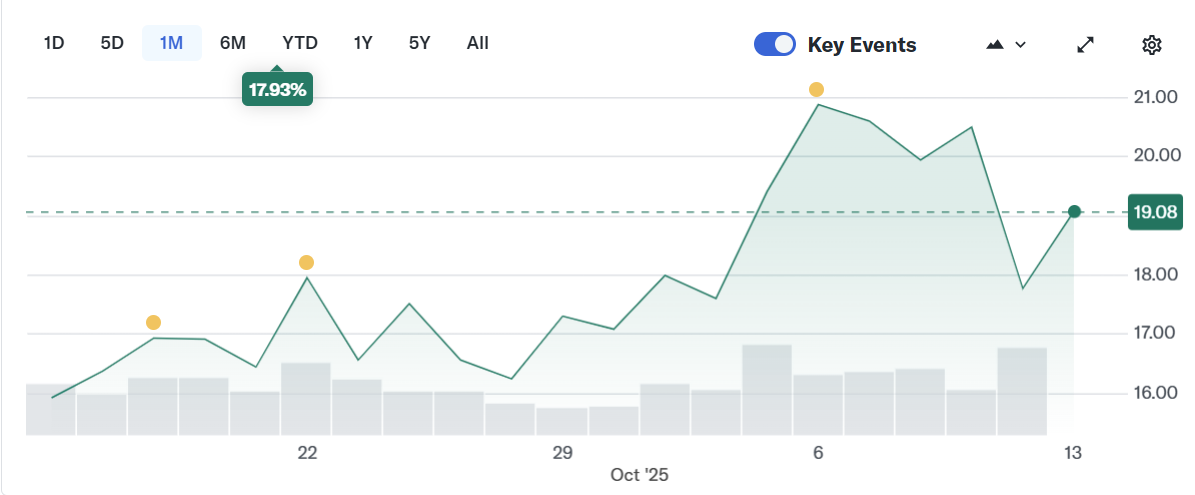The height and width of the screenshot is (495, 1195).
Task: Open chart type dropdown chevron
Action: (1021, 45)
